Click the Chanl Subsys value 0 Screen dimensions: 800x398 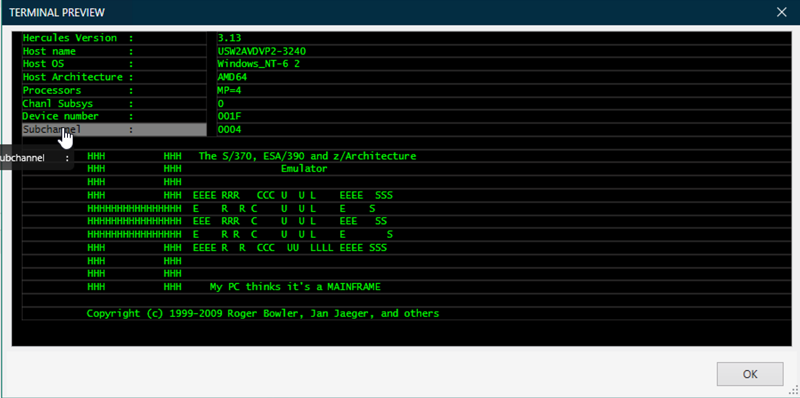(x=220, y=104)
